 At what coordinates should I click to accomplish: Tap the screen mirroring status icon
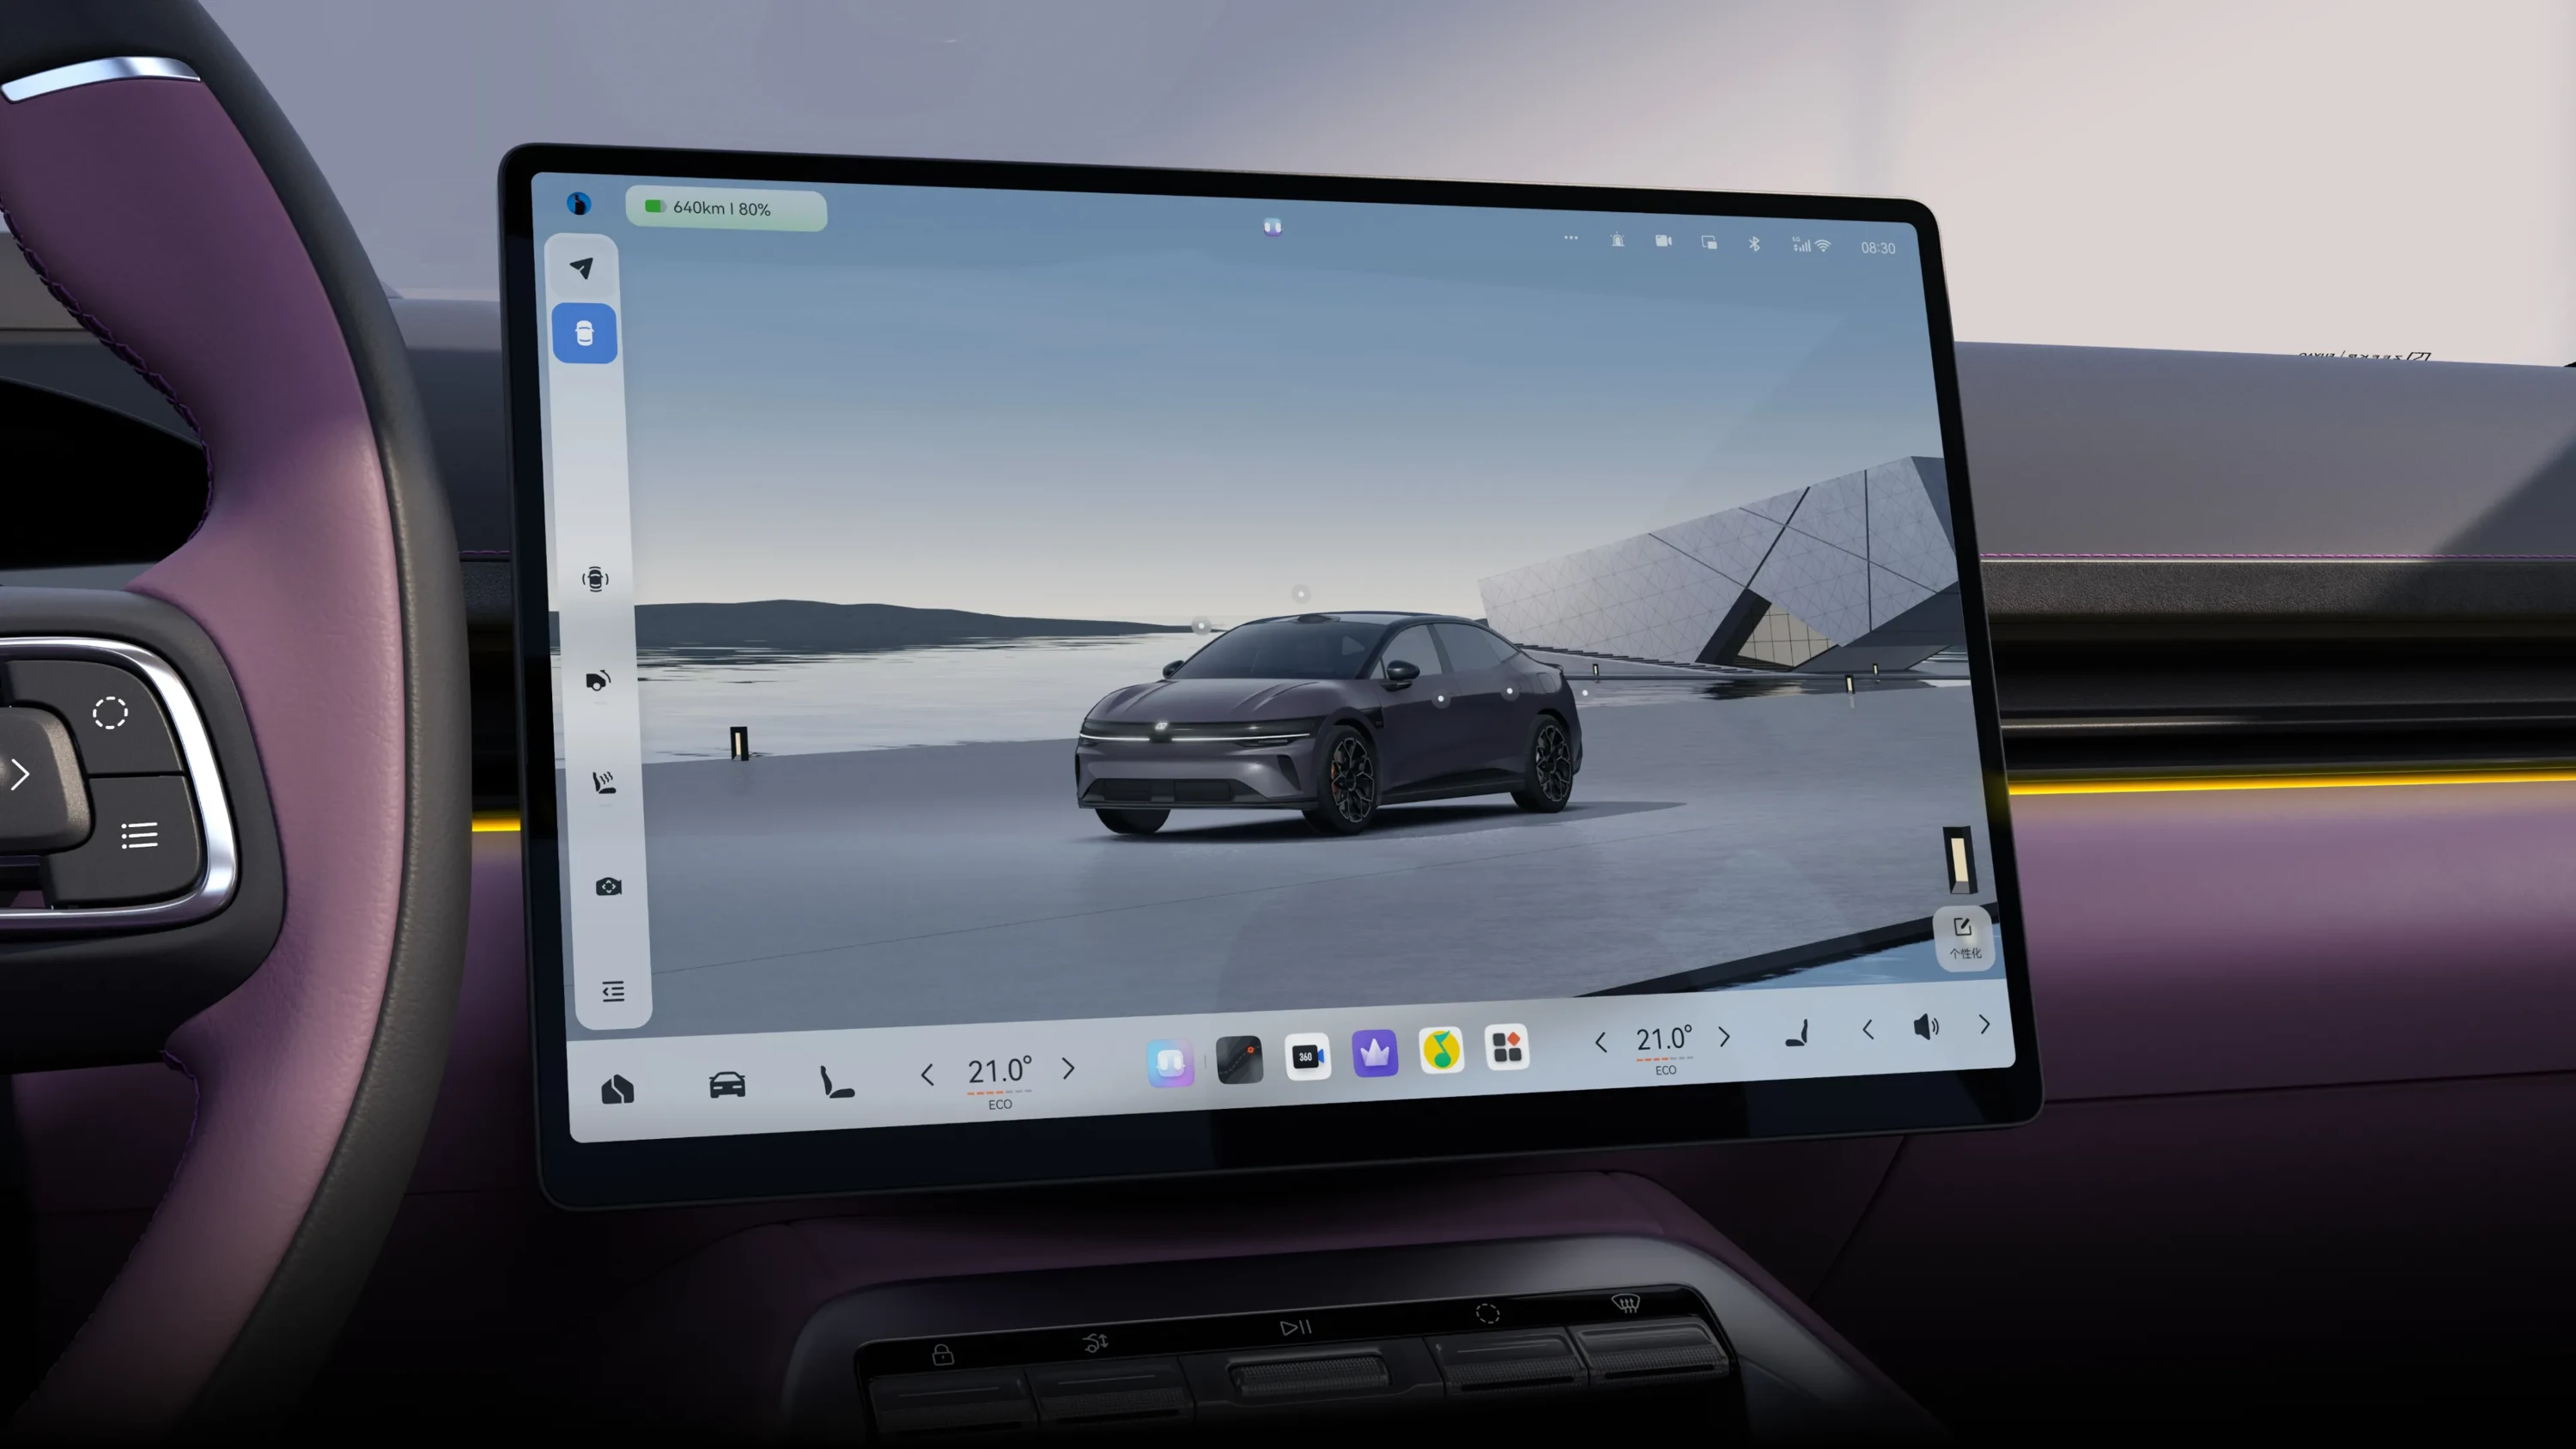1709,242
